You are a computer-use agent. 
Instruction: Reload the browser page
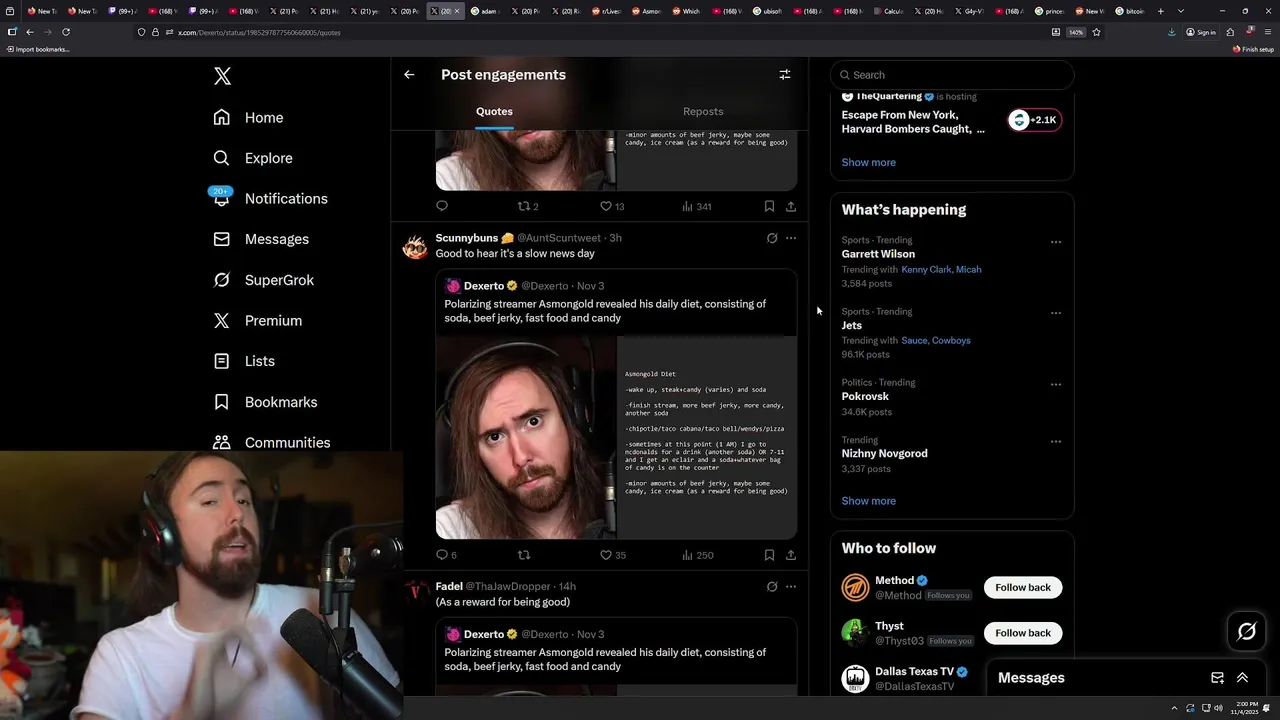tap(66, 32)
